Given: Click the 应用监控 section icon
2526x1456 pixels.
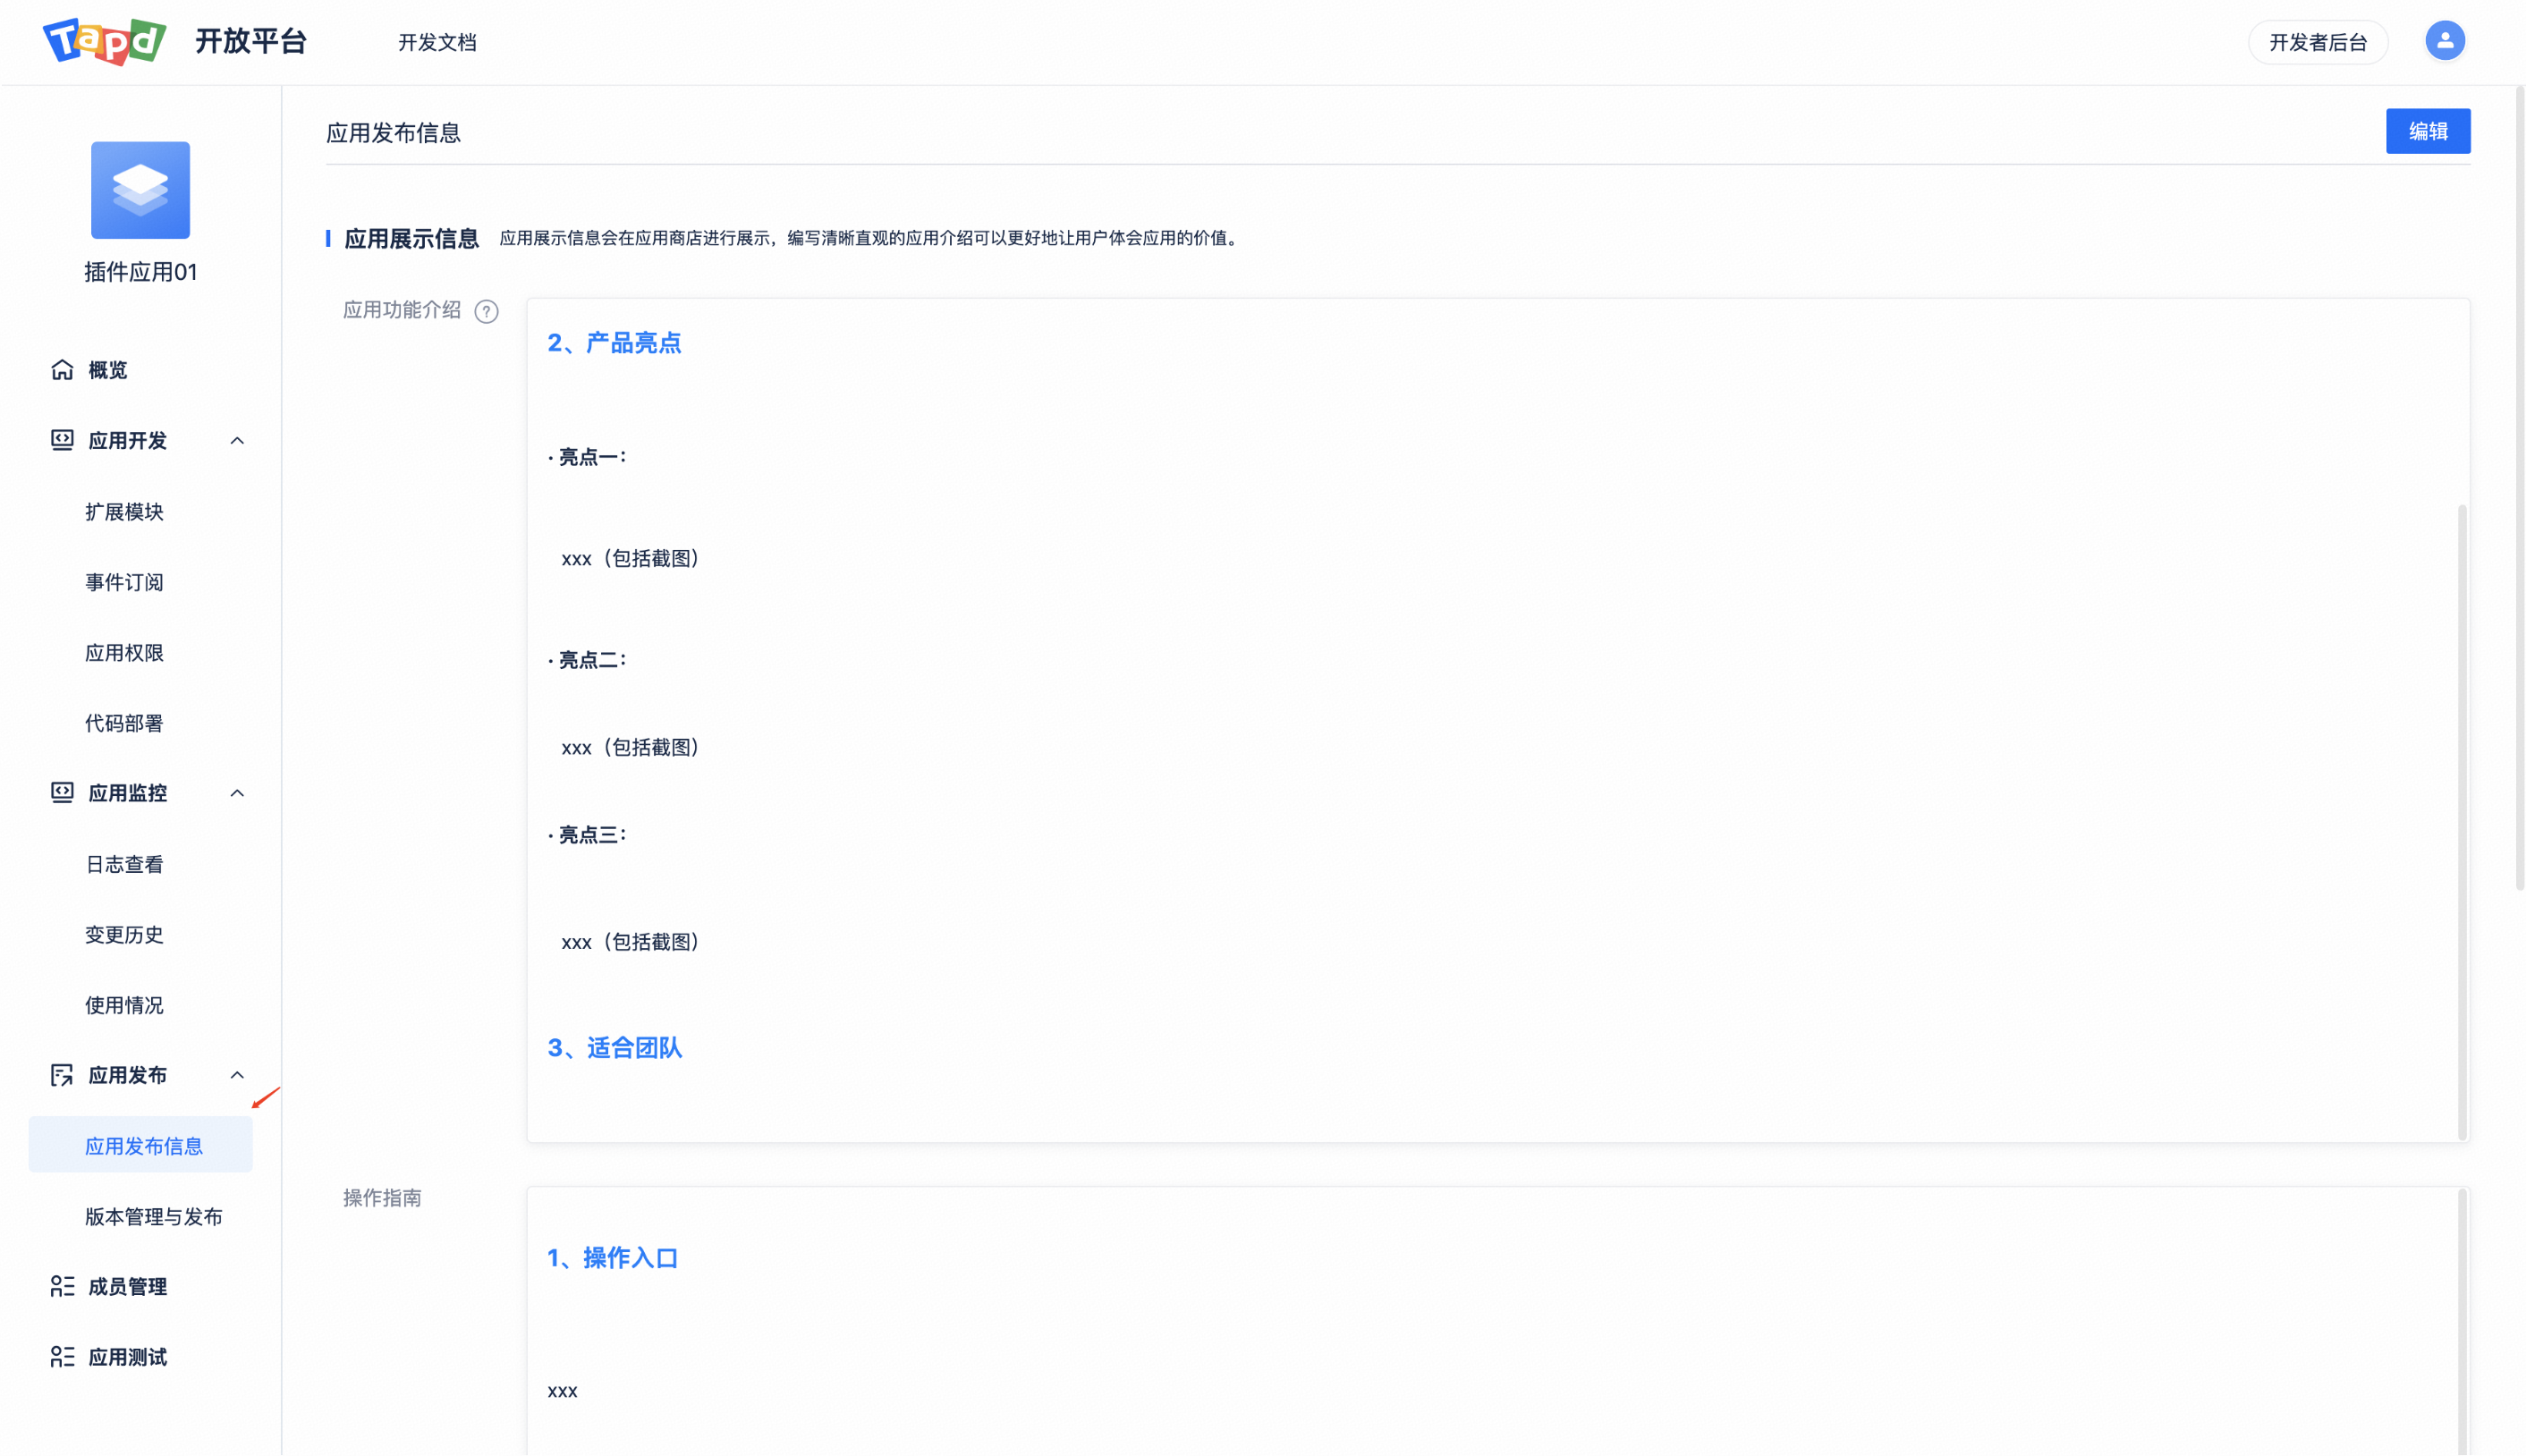Looking at the screenshot, I should pyautogui.click(x=62, y=793).
